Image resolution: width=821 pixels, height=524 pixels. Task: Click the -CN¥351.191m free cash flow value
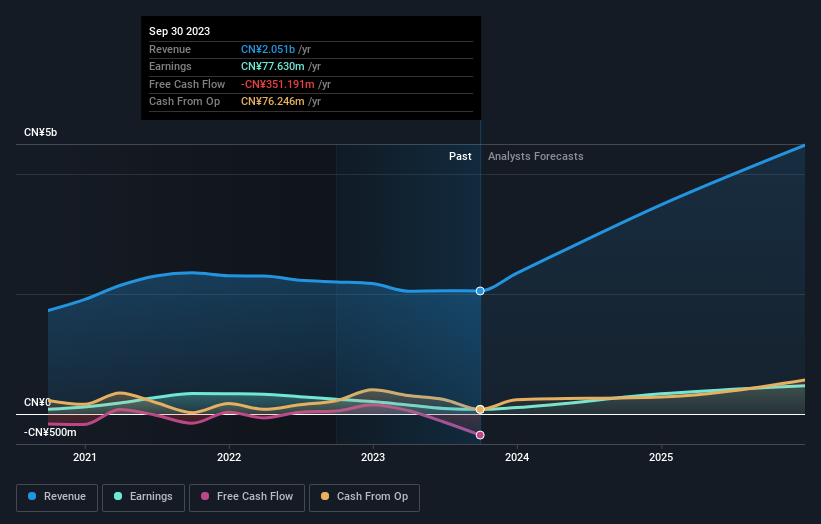click(278, 84)
